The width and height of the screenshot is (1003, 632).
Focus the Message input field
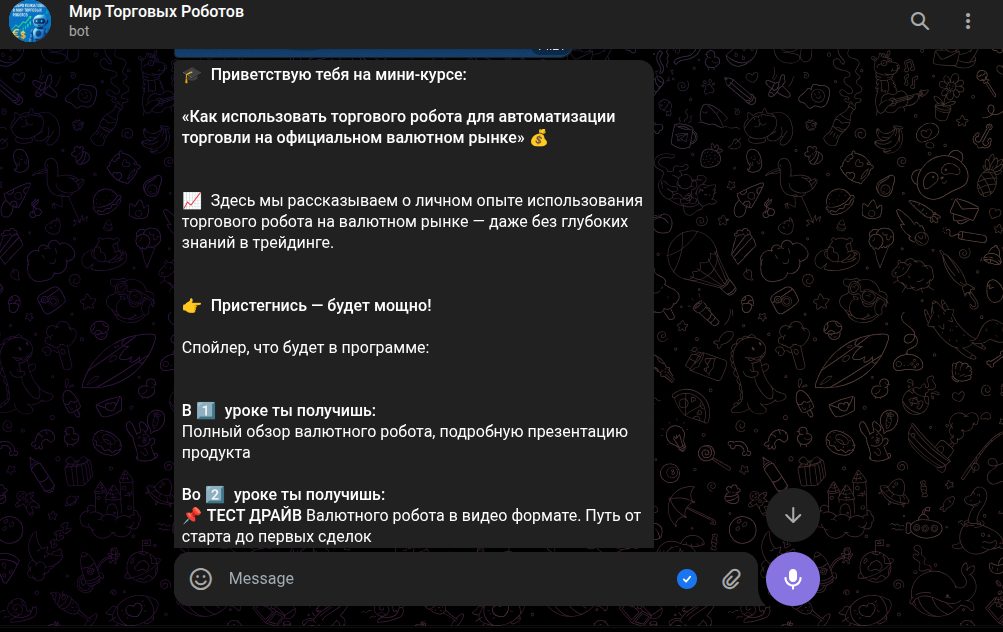448,579
